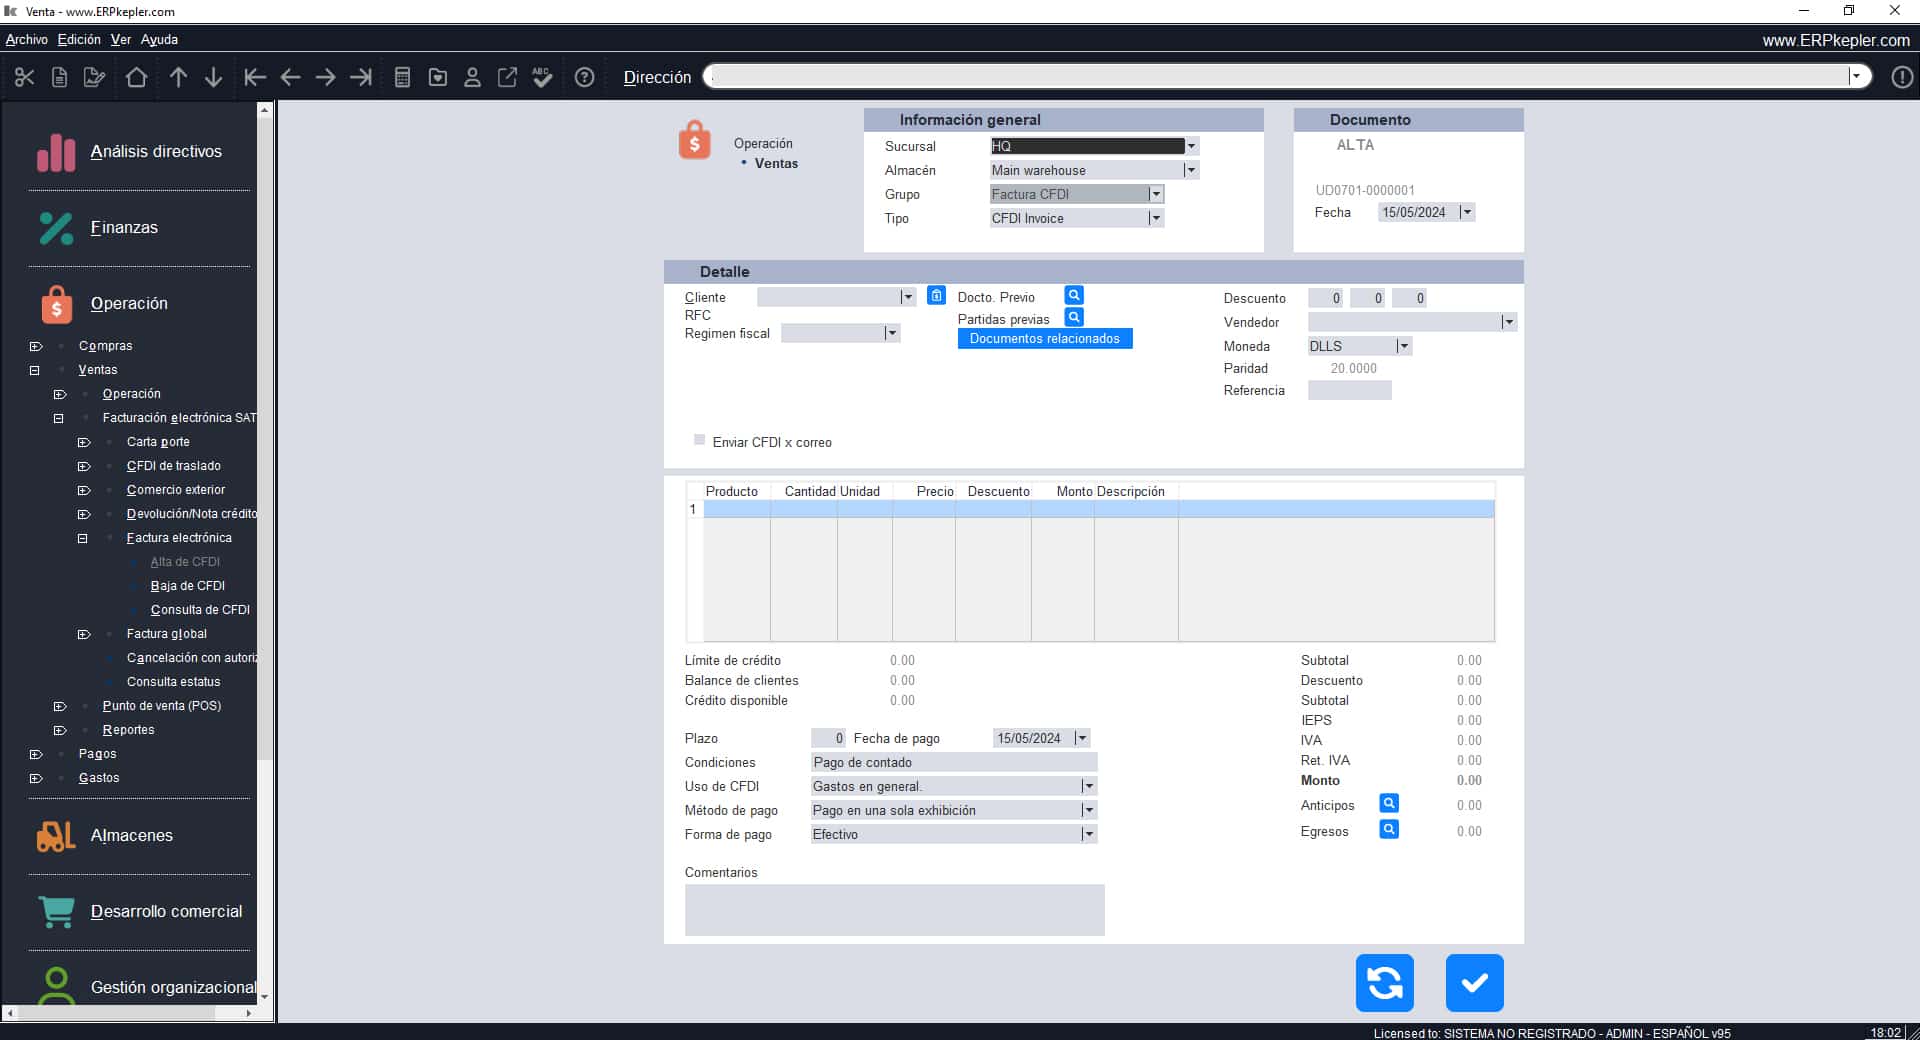Click the Comentarios text area
Image resolution: width=1920 pixels, height=1040 pixels.
point(894,910)
